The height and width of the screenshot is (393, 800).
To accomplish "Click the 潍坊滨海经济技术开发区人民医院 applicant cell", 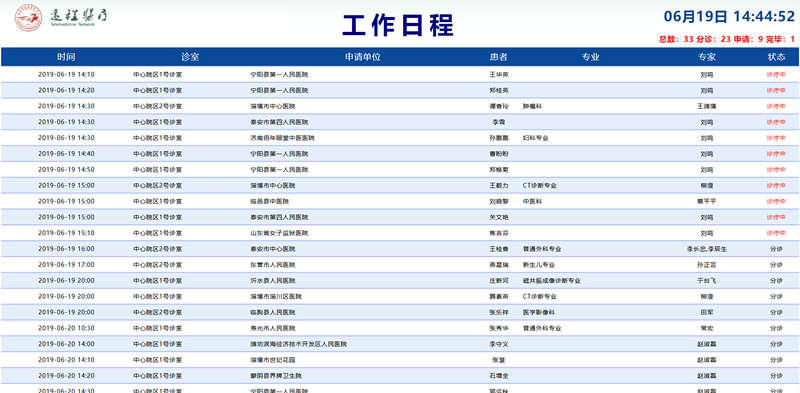I will pyautogui.click(x=298, y=344).
